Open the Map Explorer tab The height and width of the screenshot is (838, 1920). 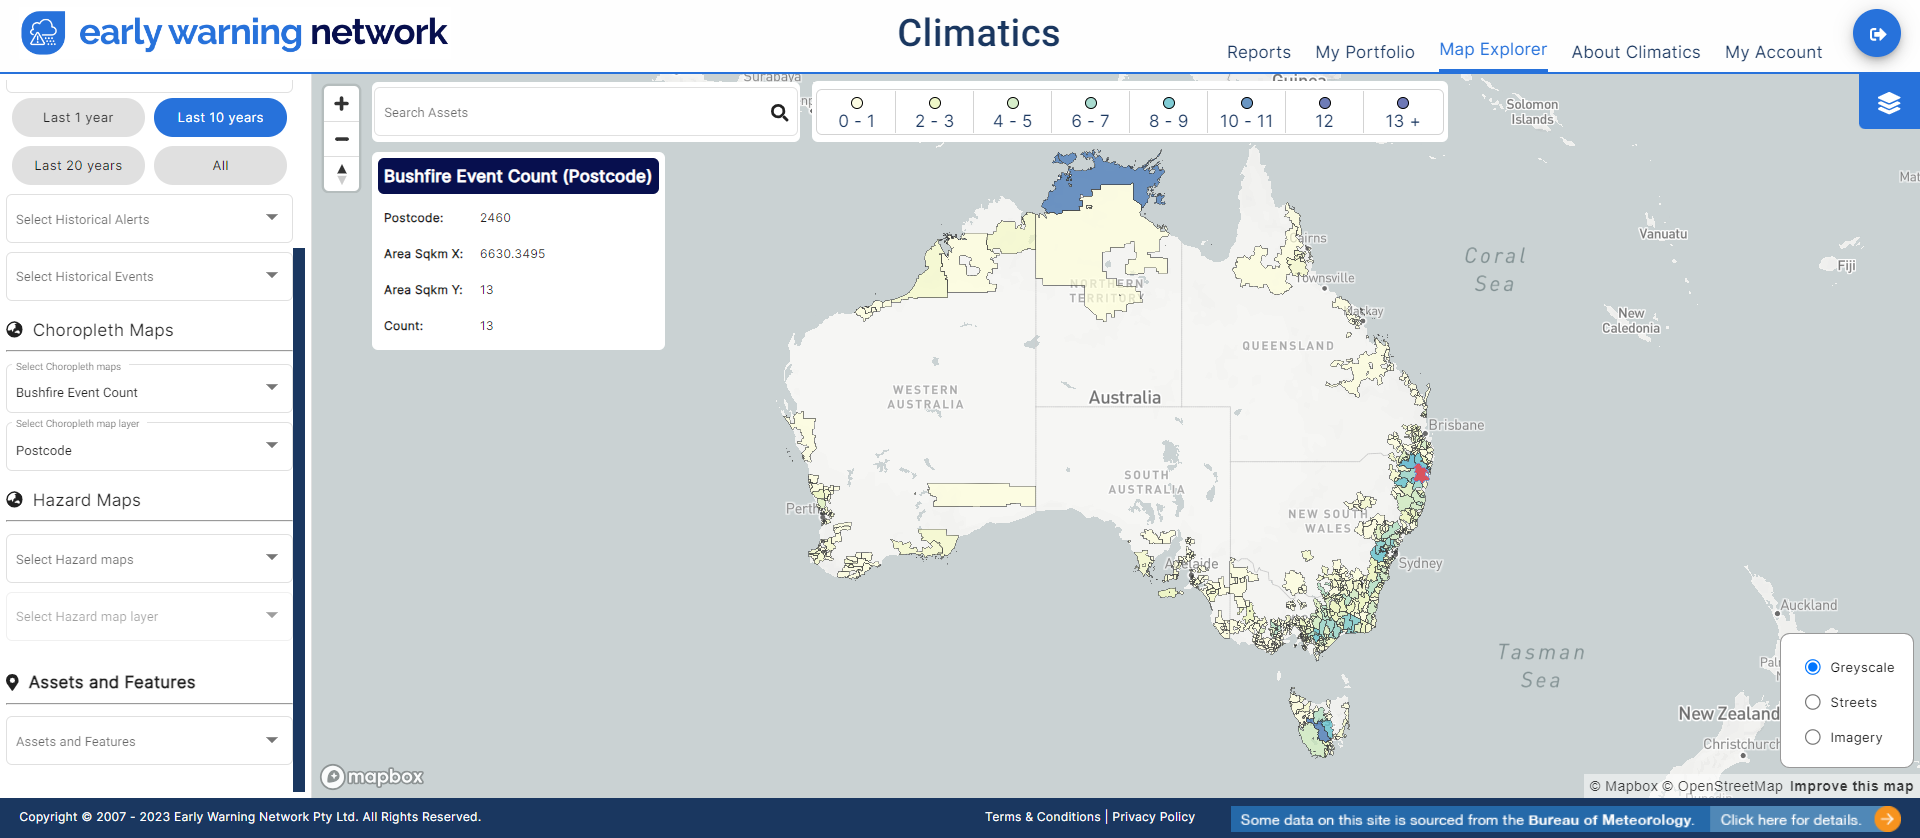point(1493,49)
